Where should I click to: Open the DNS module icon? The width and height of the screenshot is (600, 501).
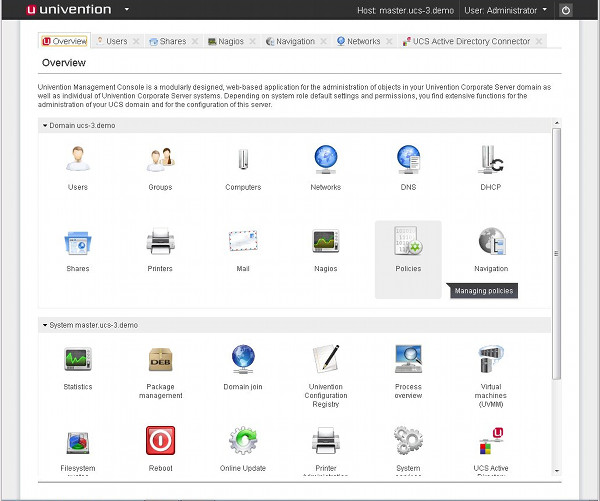coord(408,159)
